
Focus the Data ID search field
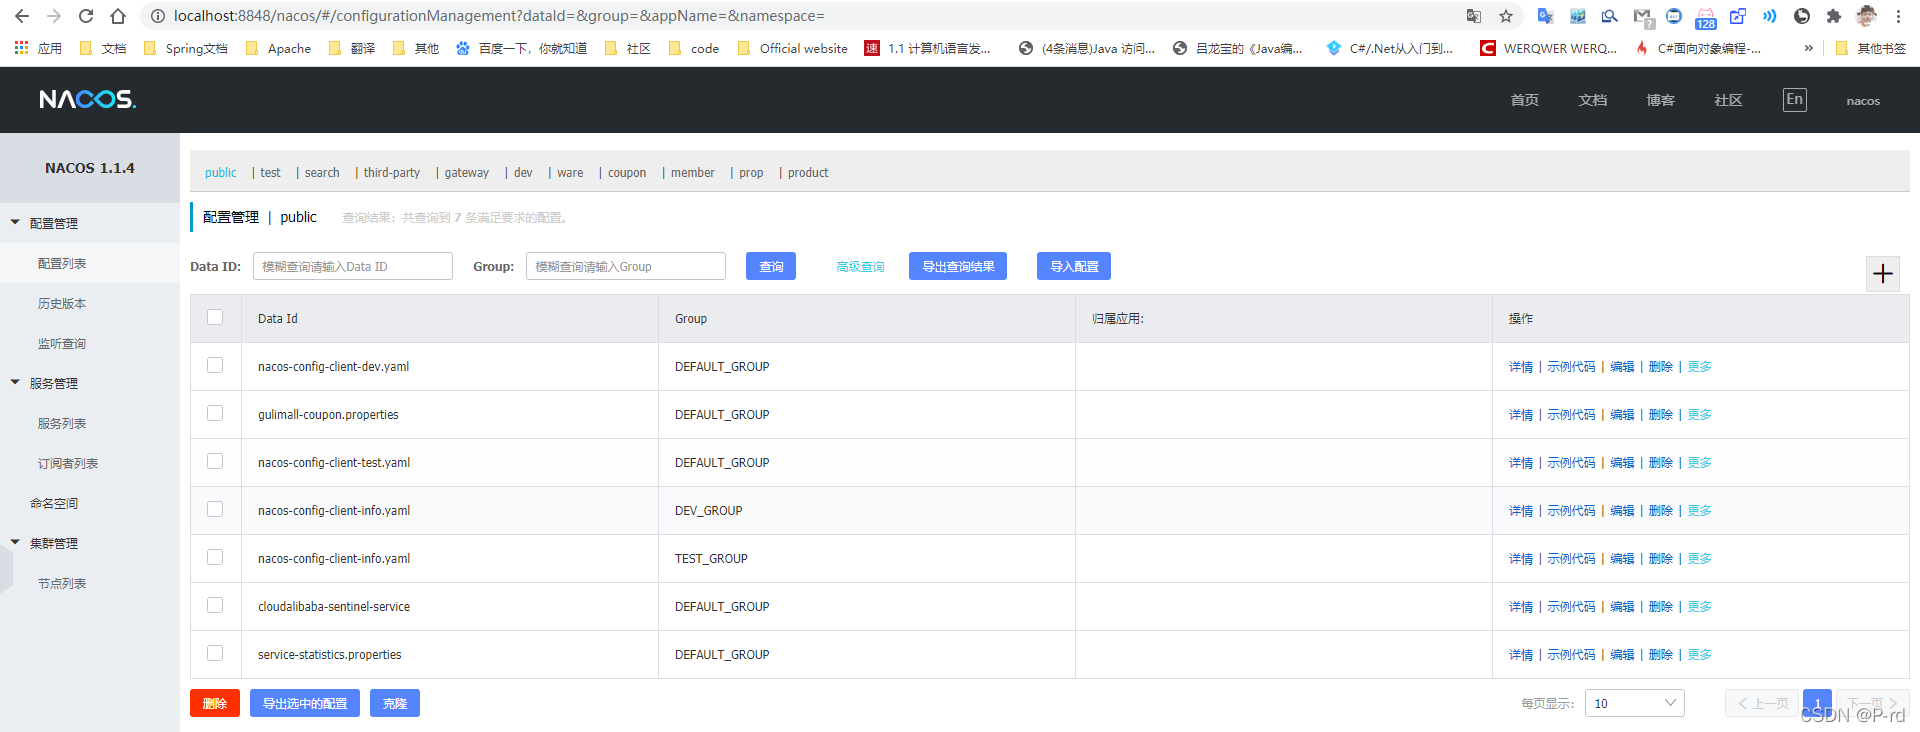[x=353, y=266]
